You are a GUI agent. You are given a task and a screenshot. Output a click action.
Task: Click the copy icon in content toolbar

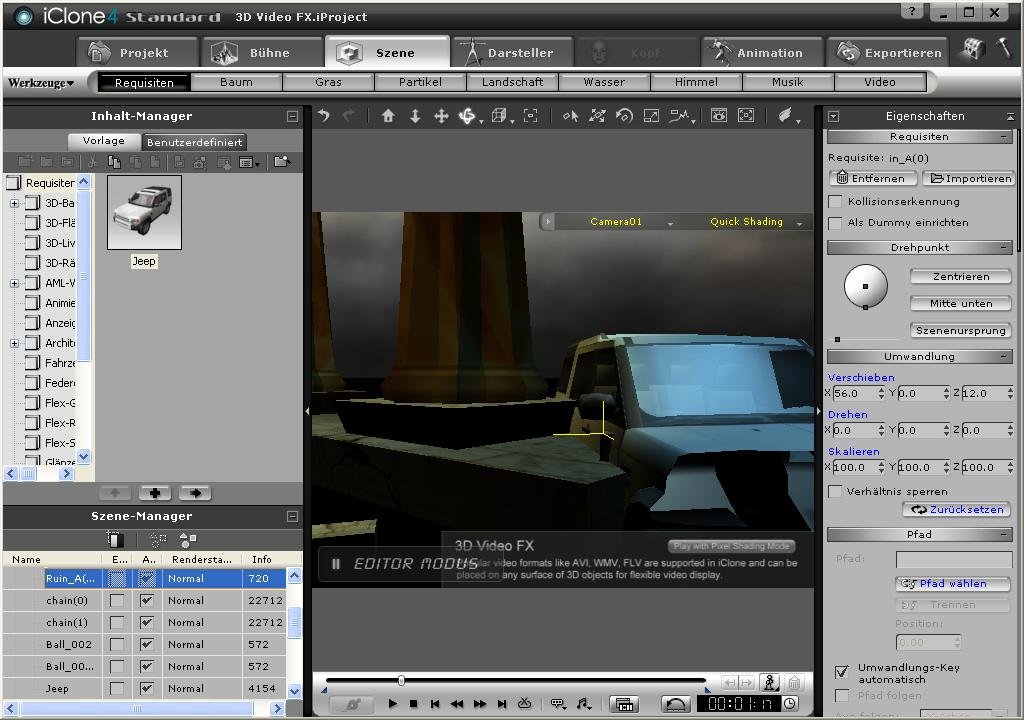coord(114,162)
